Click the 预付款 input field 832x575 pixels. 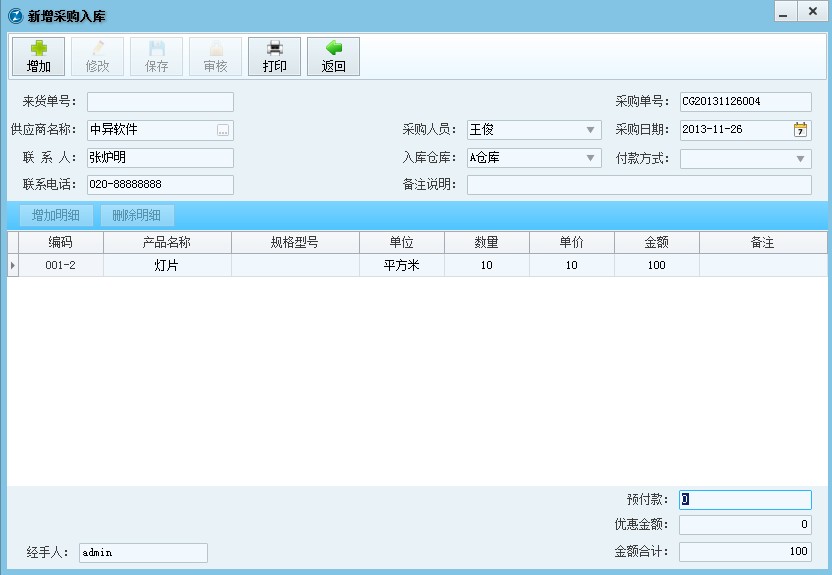745,500
